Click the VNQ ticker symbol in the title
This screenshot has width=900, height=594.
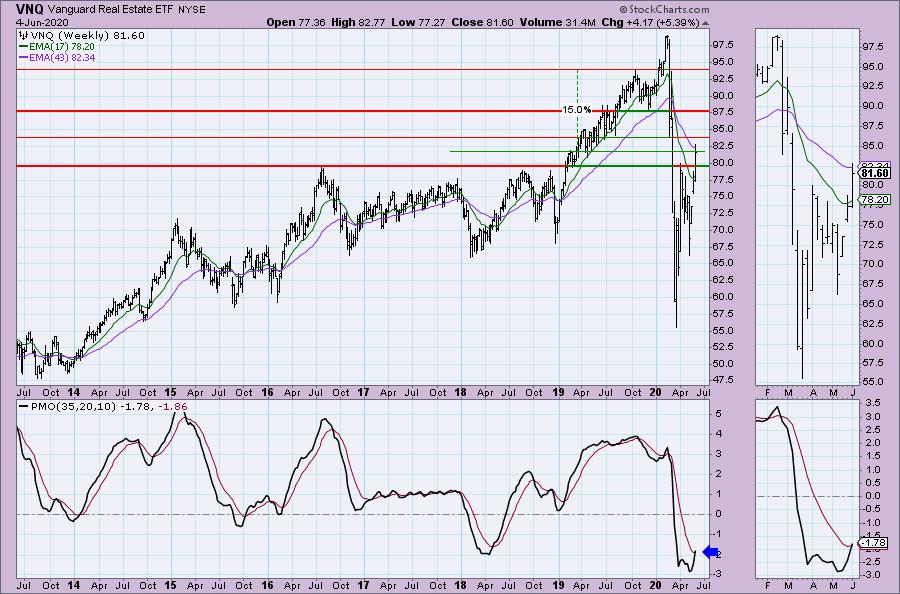30,9
